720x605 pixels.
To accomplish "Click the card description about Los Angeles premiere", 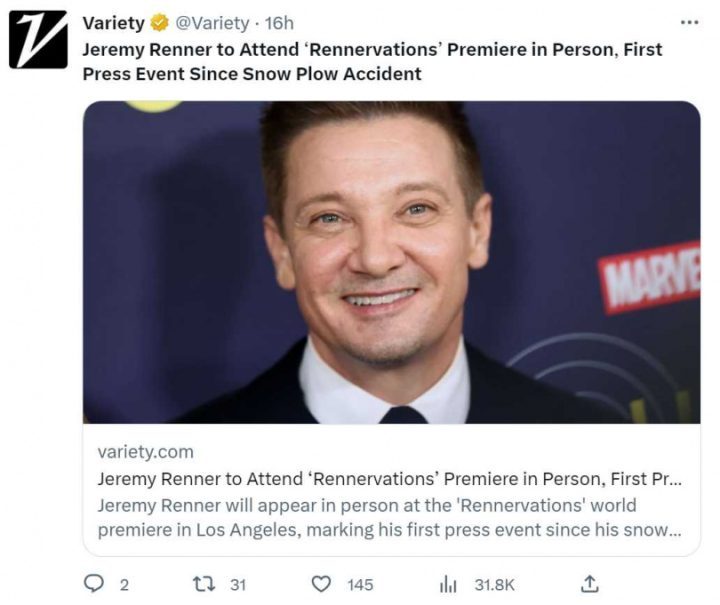I will tap(389, 517).
